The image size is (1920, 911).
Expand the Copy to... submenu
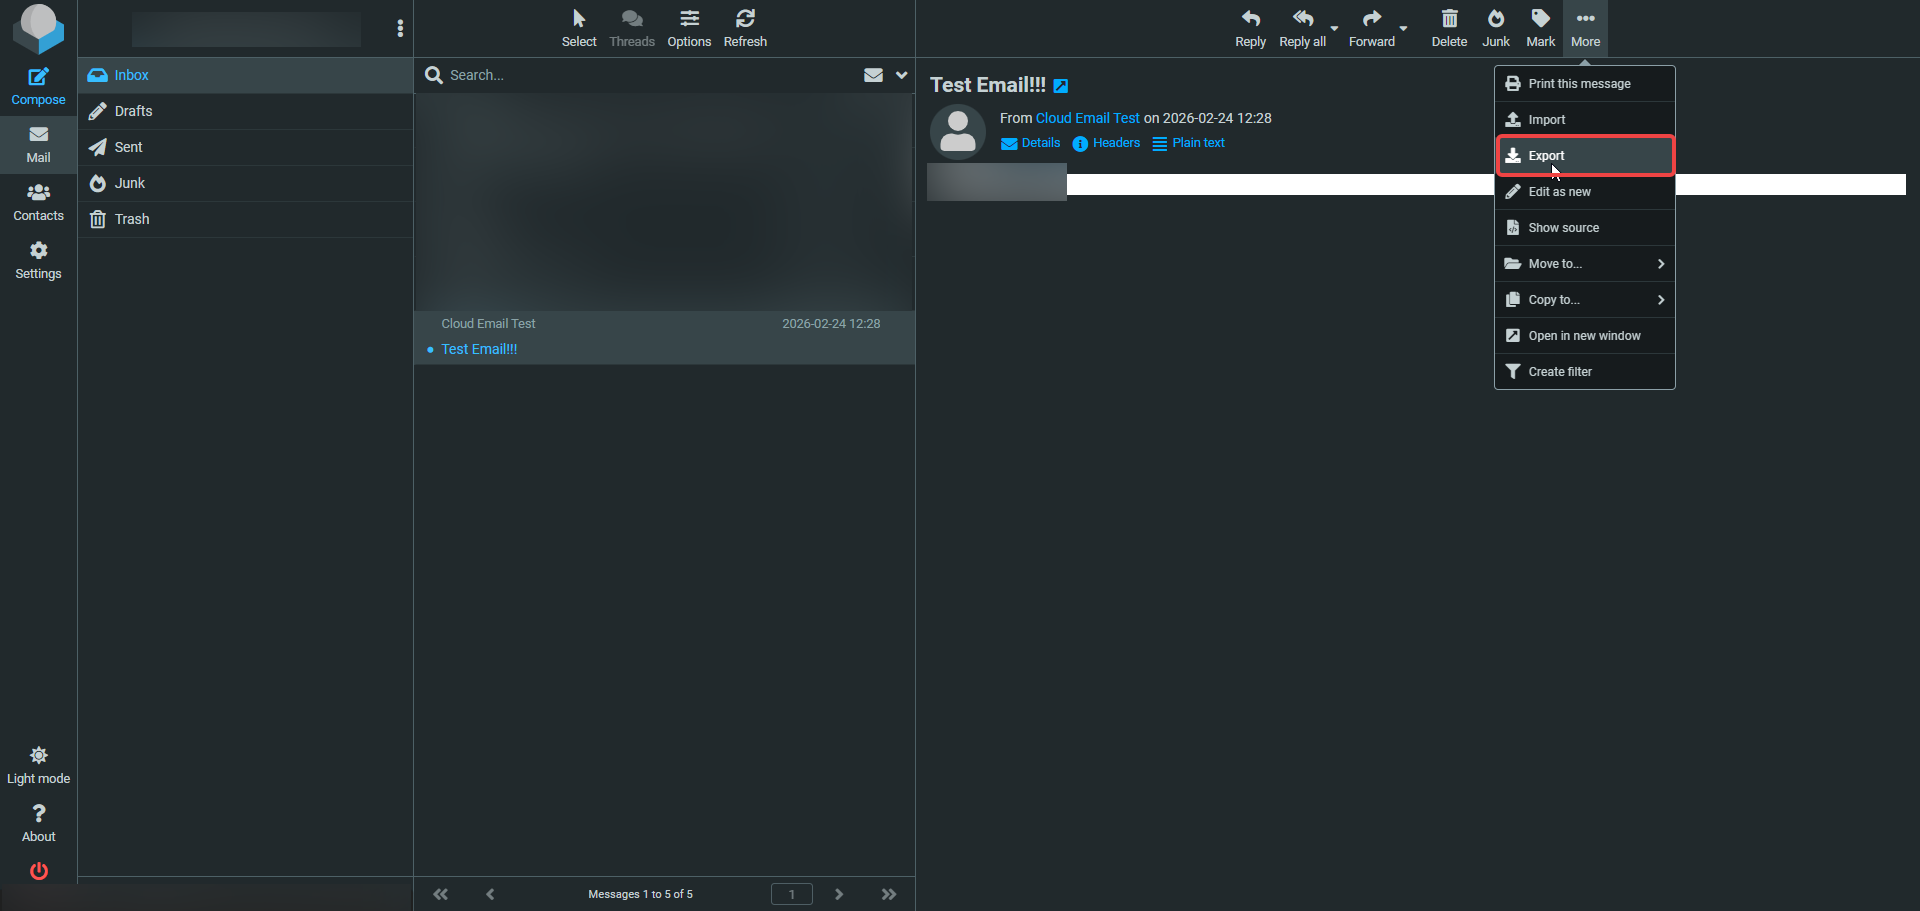click(x=1585, y=300)
